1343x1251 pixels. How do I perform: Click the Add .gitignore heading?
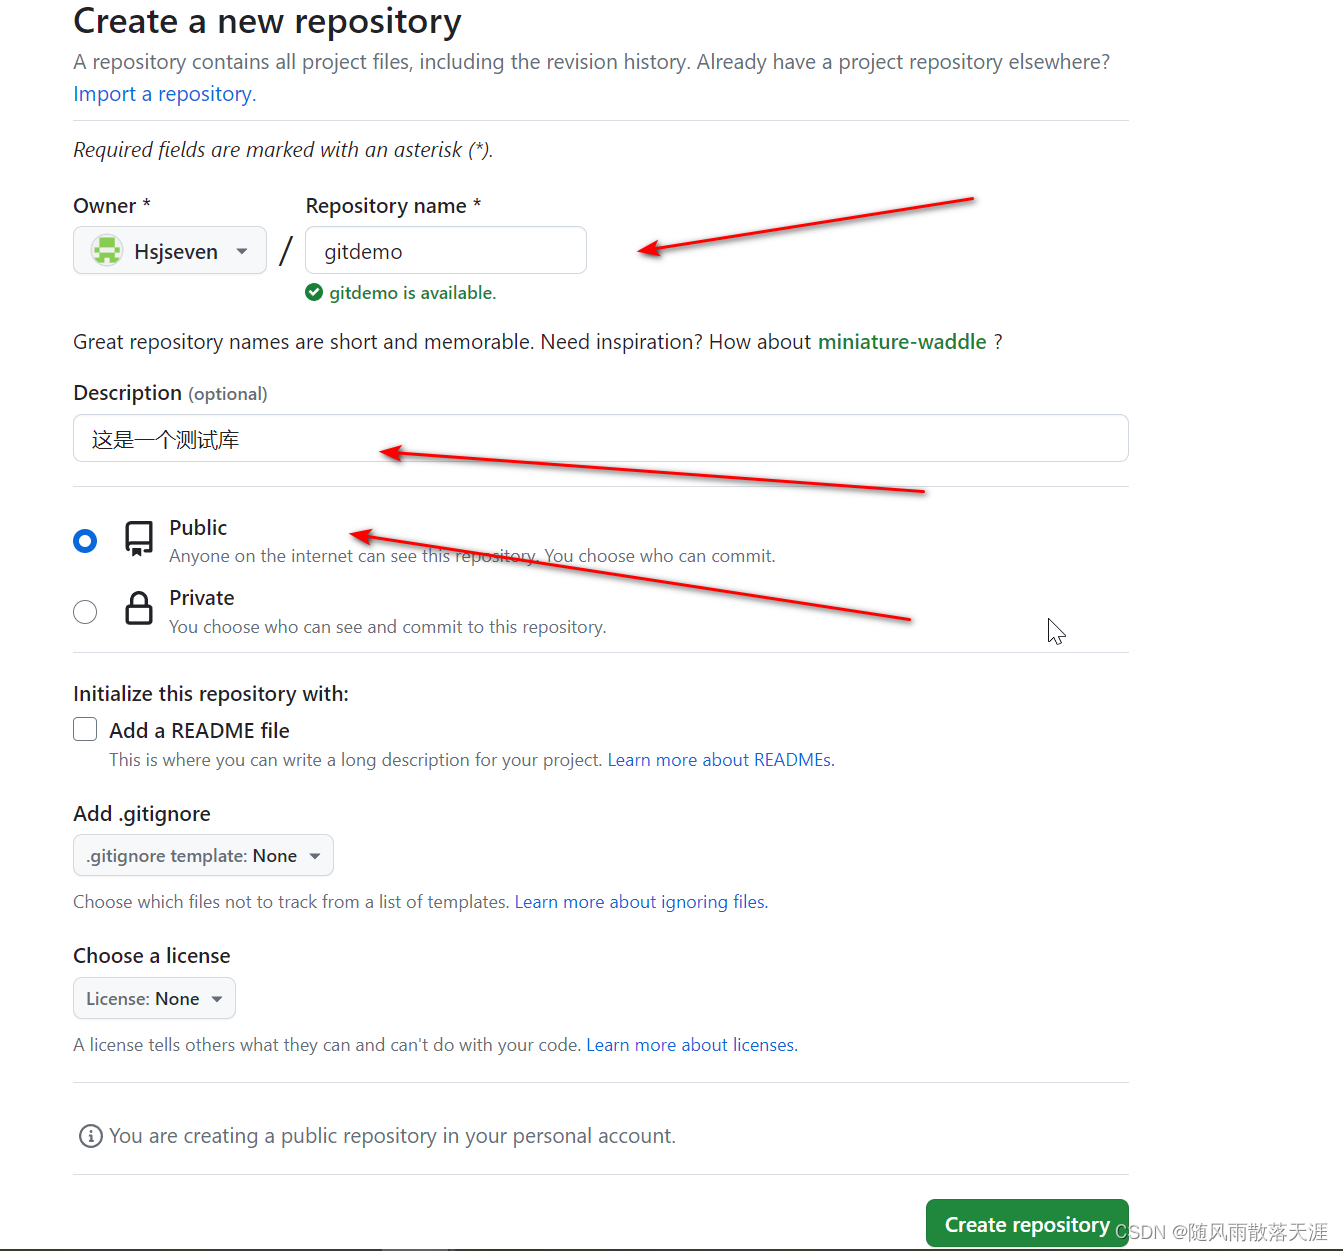pos(142,814)
